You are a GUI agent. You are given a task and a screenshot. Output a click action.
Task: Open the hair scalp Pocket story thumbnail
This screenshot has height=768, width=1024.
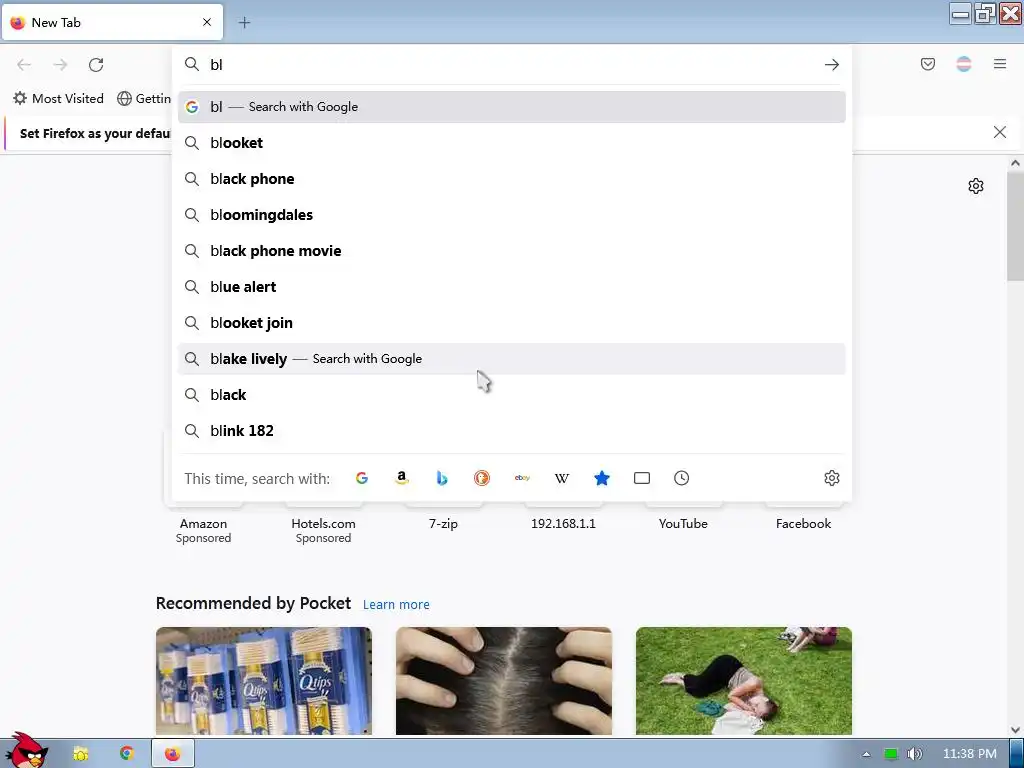(504, 681)
